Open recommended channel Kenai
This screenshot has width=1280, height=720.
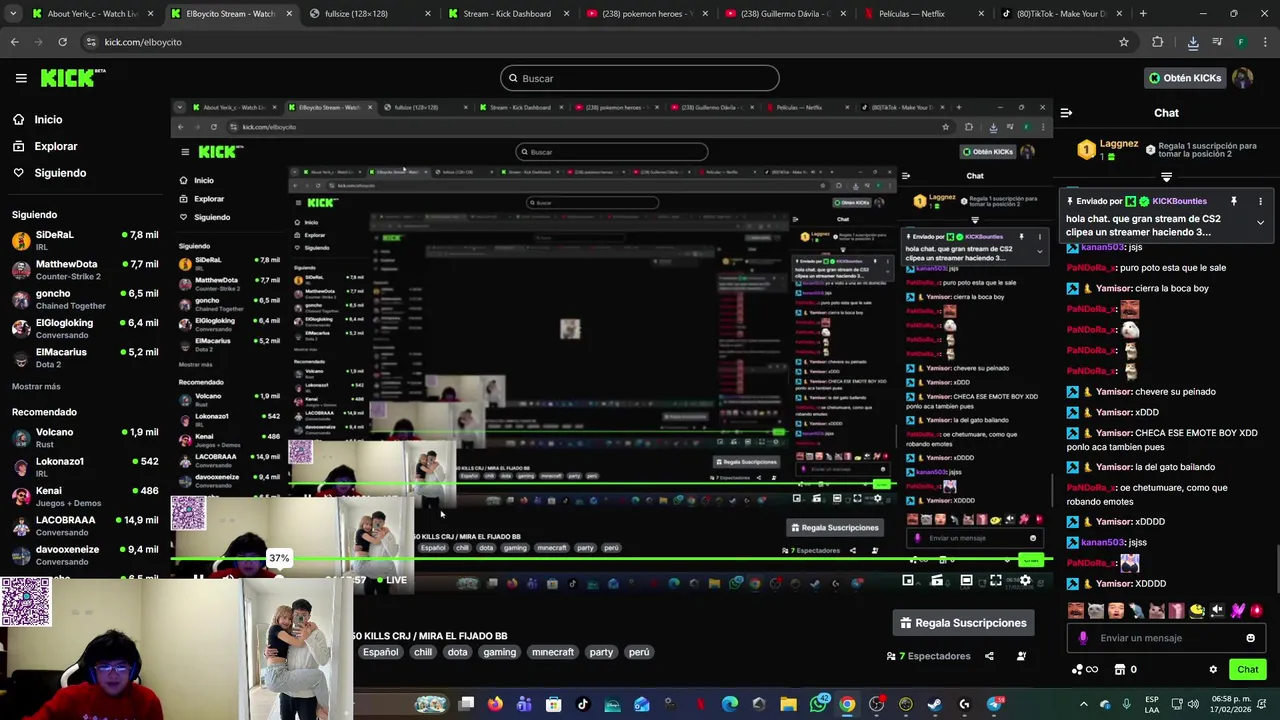tap(85, 496)
